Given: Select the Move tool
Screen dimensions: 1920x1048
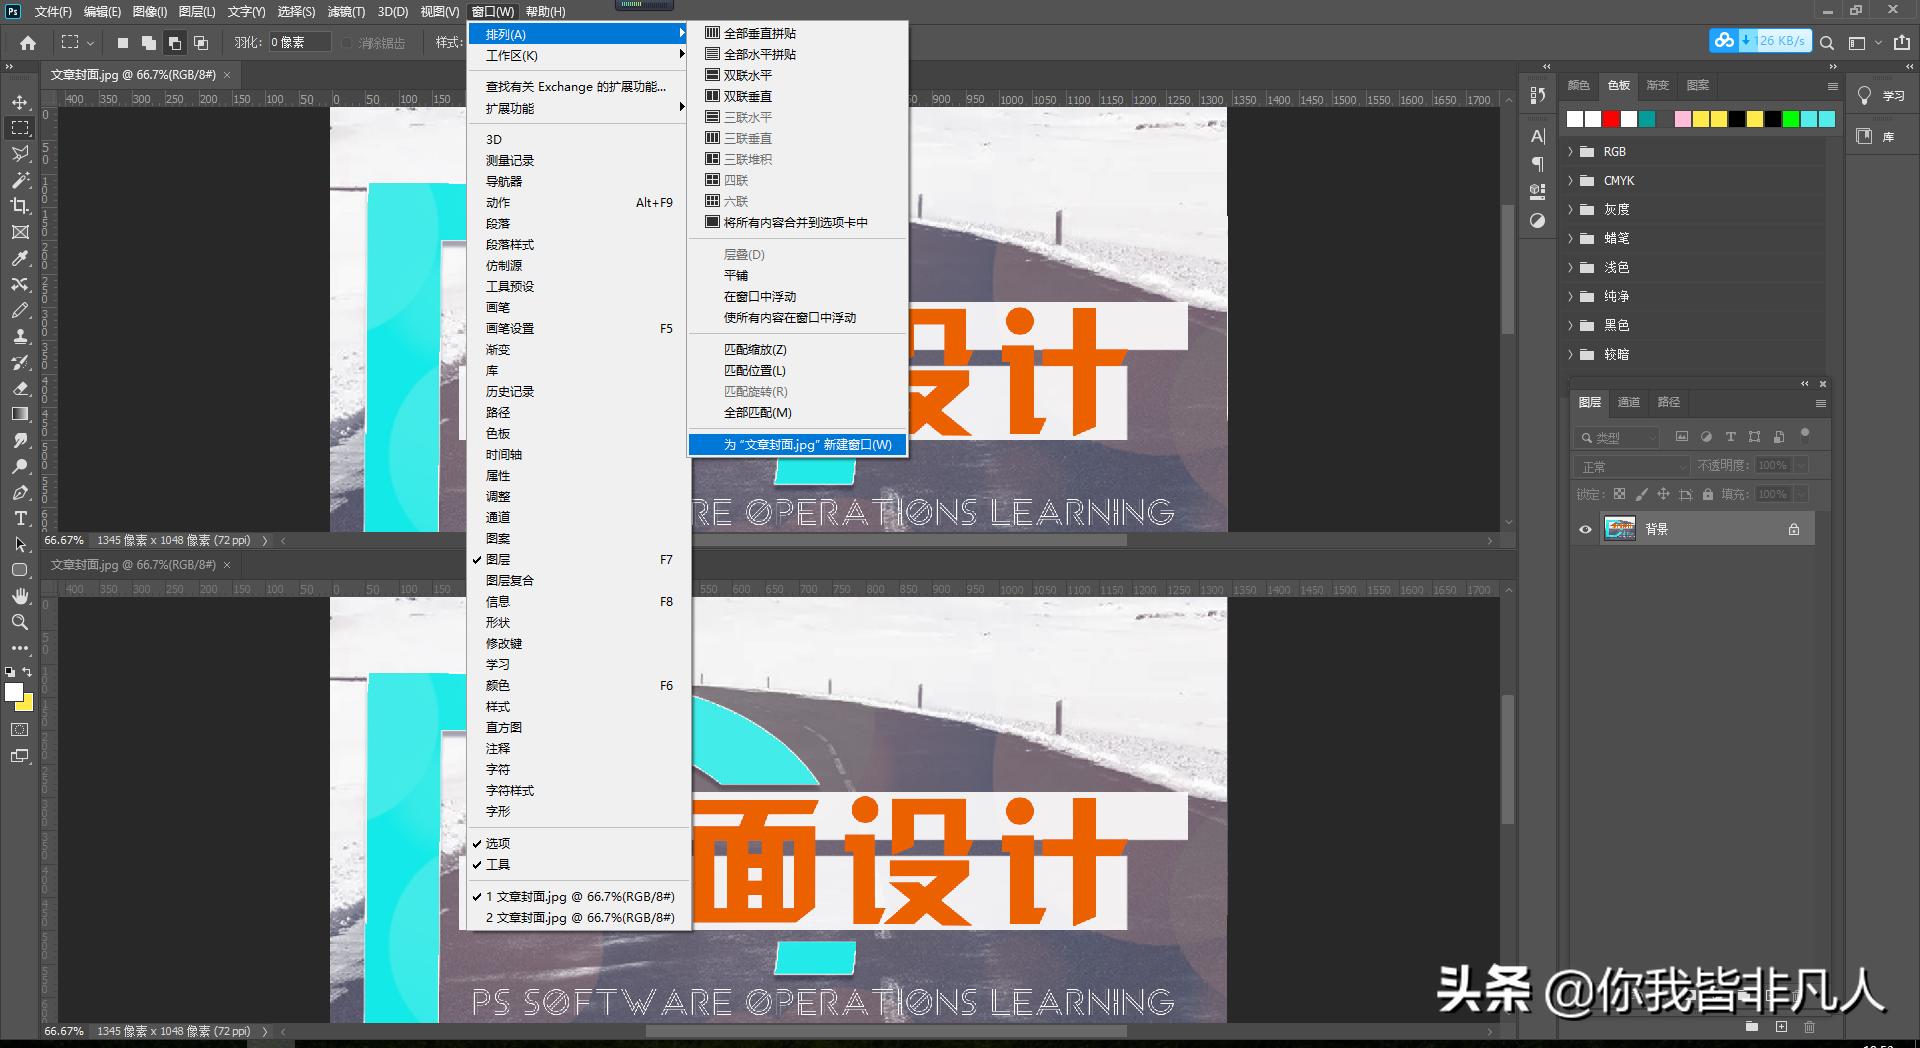Looking at the screenshot, I should point(20,100).
